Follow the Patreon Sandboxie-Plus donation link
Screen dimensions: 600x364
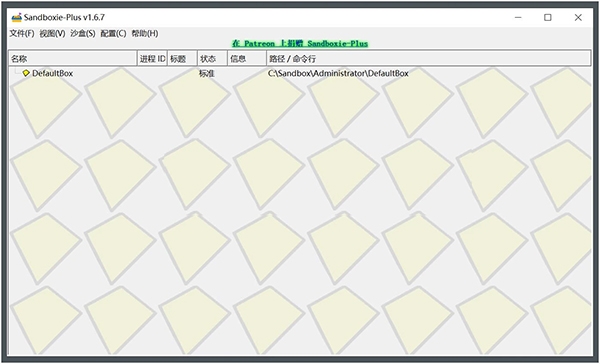[x=300, y=44]
